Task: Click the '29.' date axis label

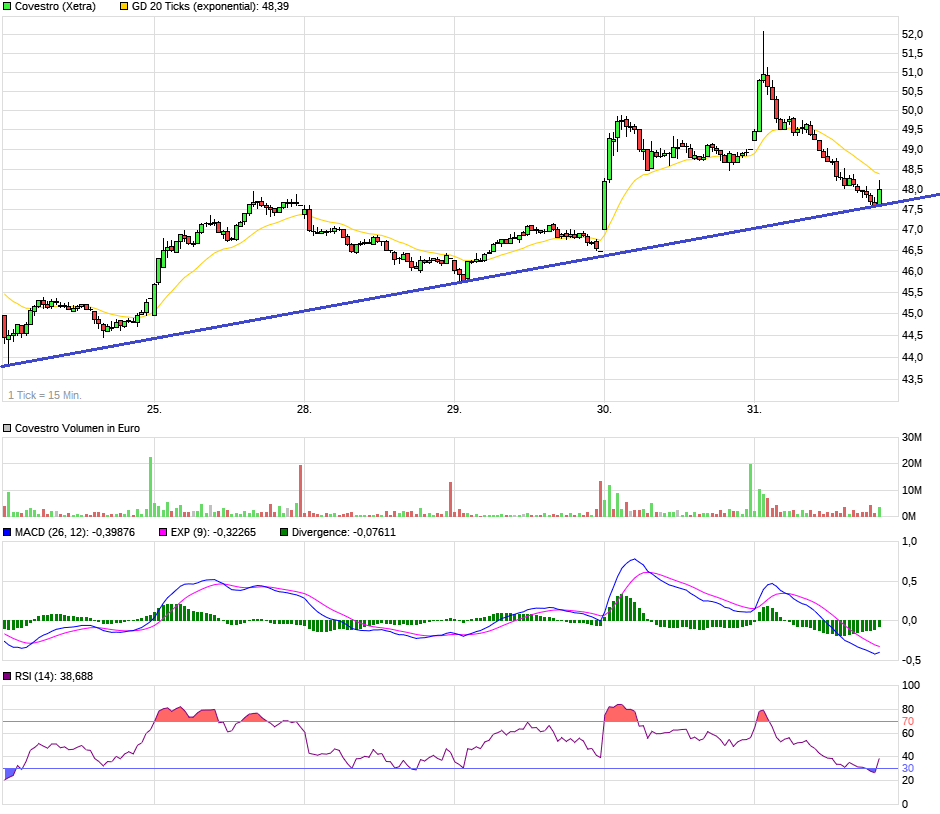Action: click(454, 409)
